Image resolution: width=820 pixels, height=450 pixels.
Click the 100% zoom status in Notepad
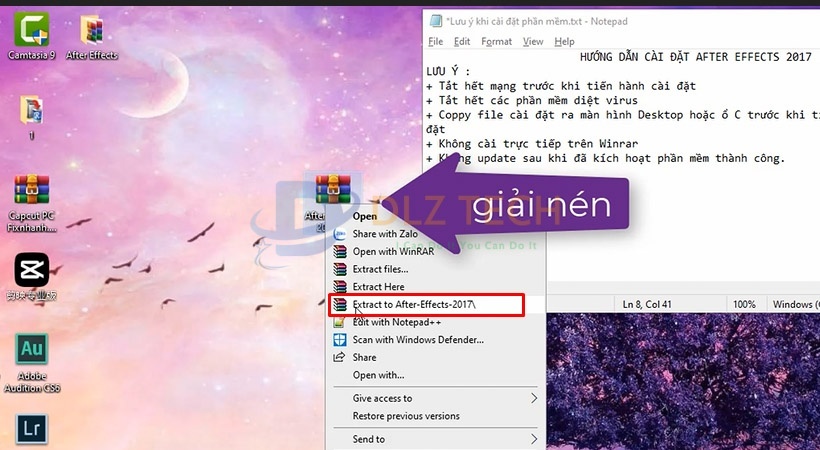point(744,304)
